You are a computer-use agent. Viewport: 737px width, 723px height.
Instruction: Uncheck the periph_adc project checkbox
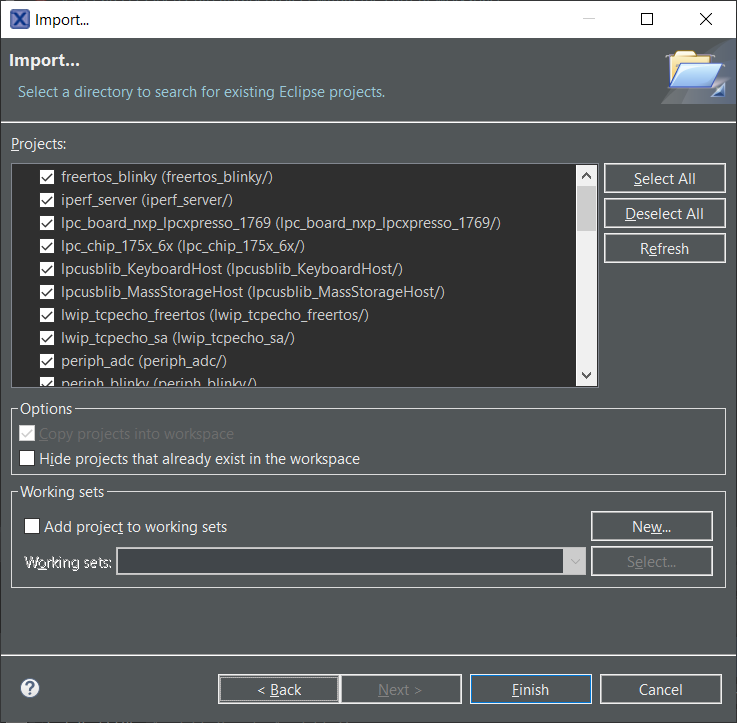[x=47, y=361]
